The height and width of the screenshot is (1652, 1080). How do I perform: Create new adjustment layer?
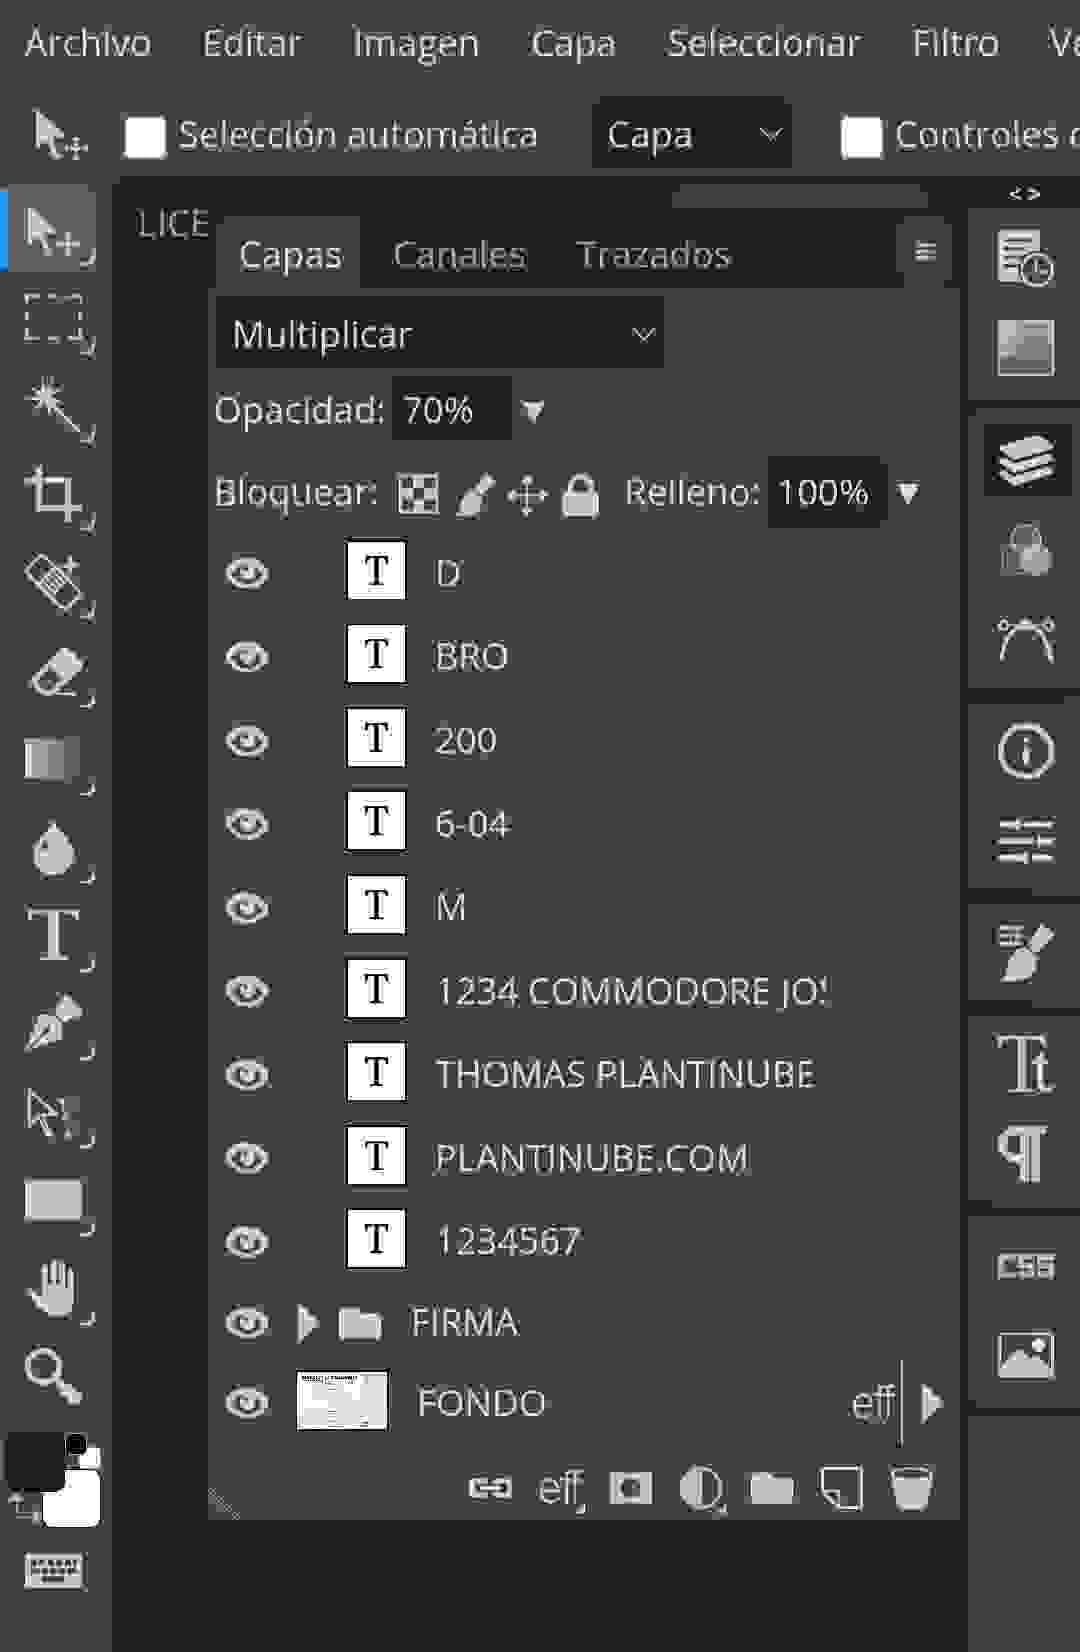click(702, 1489)
